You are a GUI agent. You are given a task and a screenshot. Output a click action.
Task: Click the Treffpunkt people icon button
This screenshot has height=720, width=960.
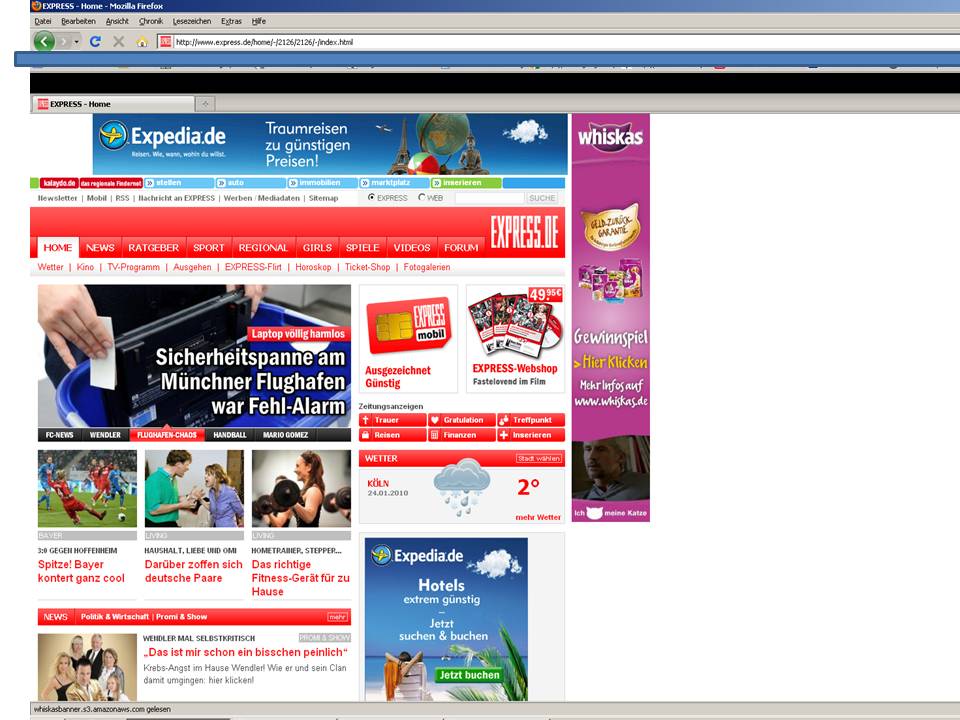(531, 420)
